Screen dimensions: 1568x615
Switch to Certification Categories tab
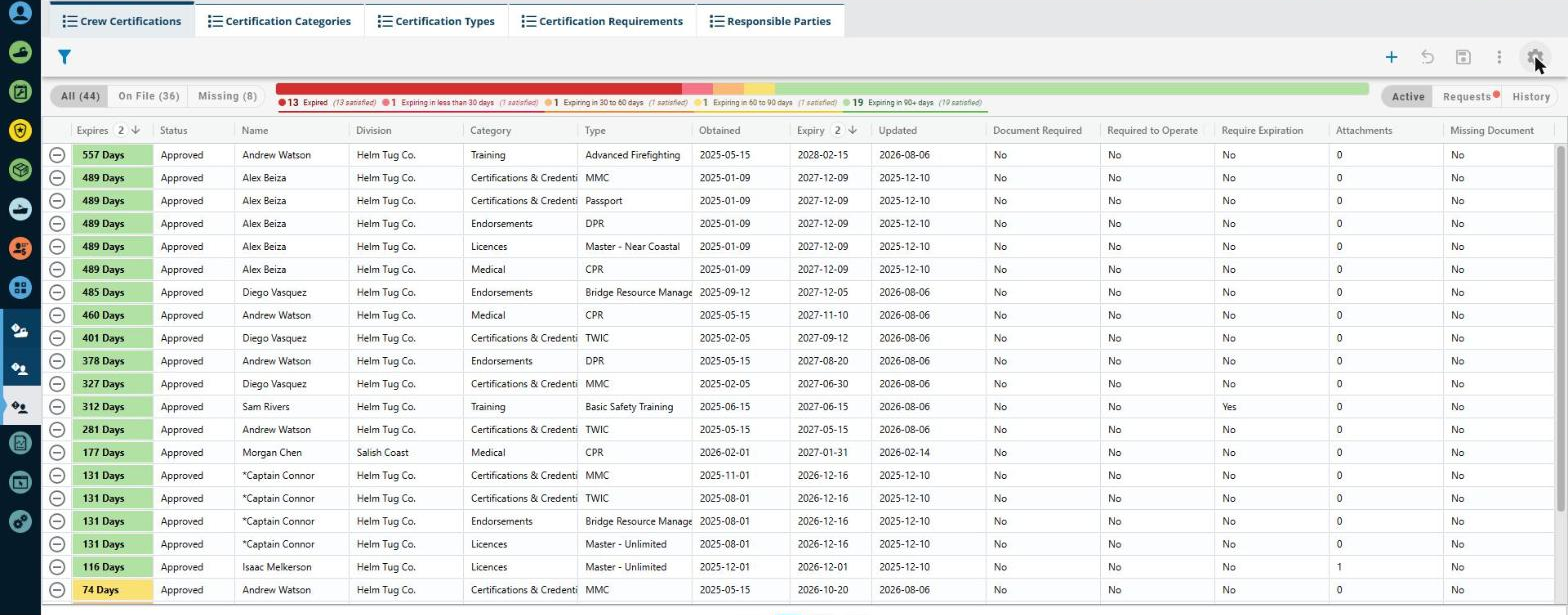pos(279,21)
